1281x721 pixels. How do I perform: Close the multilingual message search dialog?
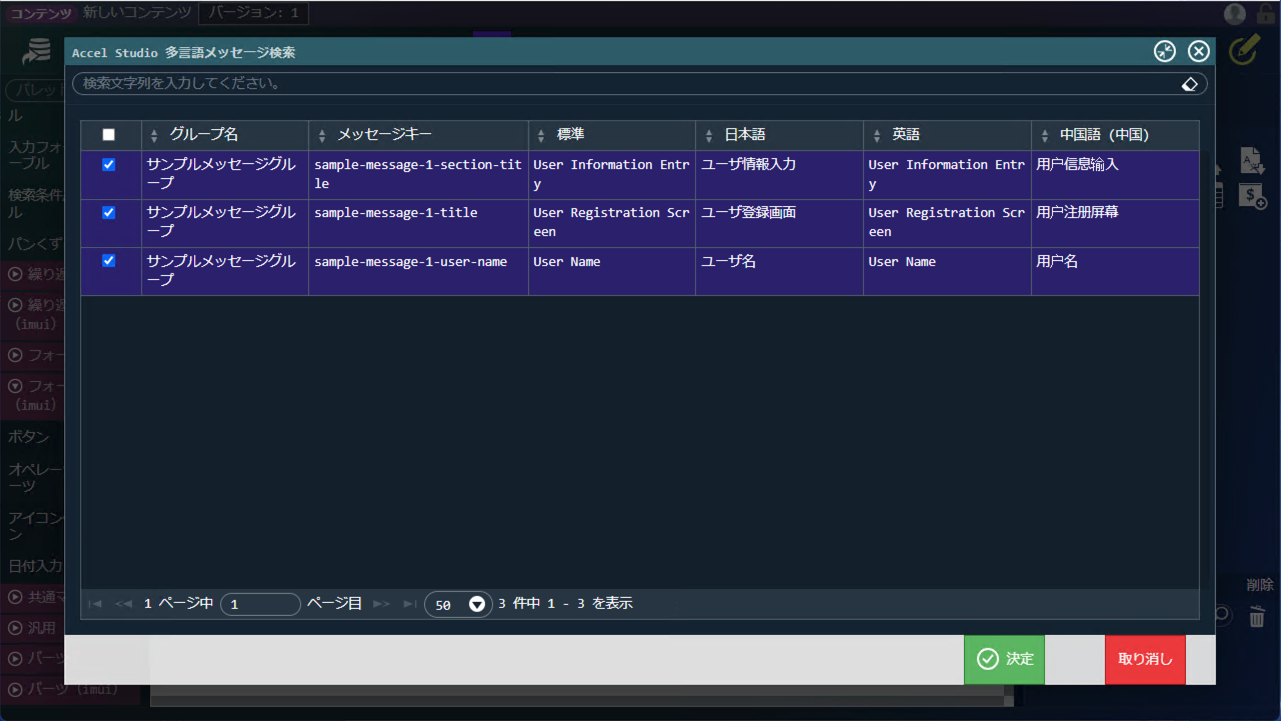(1199, 52)
